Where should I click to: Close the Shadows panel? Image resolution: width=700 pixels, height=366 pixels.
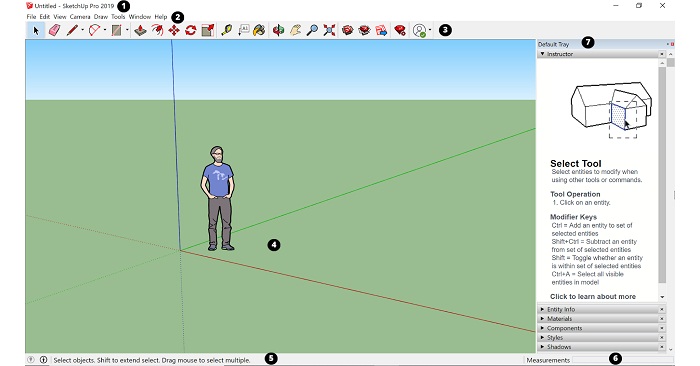(662, 347)
